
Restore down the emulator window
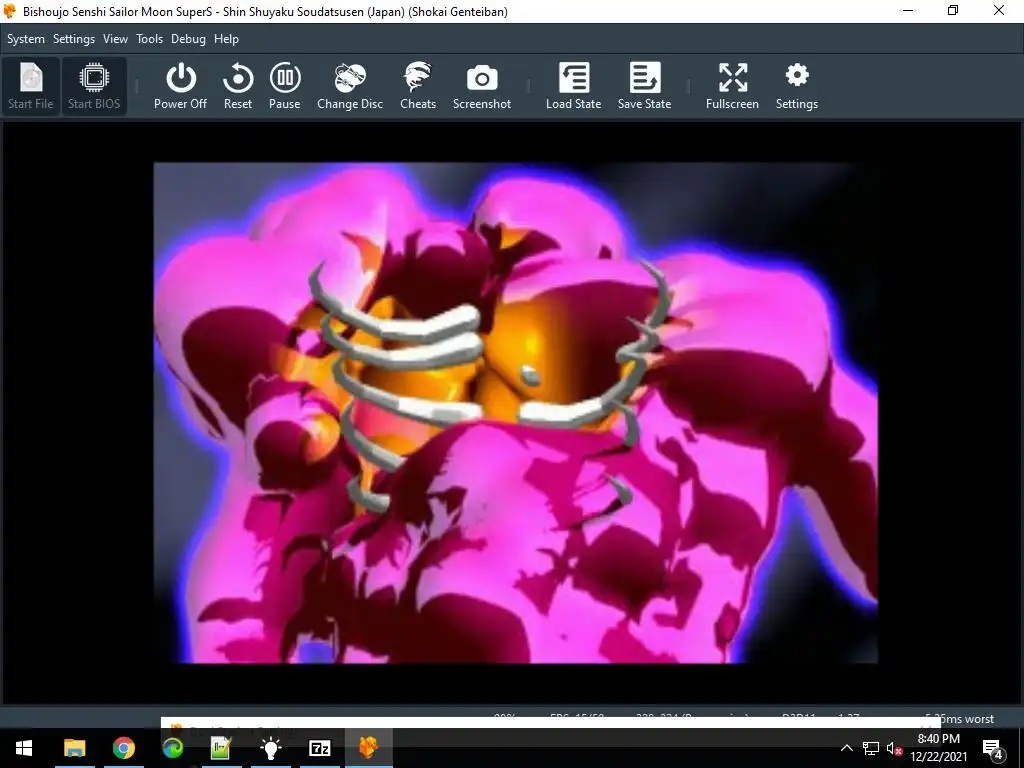(x=953, y=11)
